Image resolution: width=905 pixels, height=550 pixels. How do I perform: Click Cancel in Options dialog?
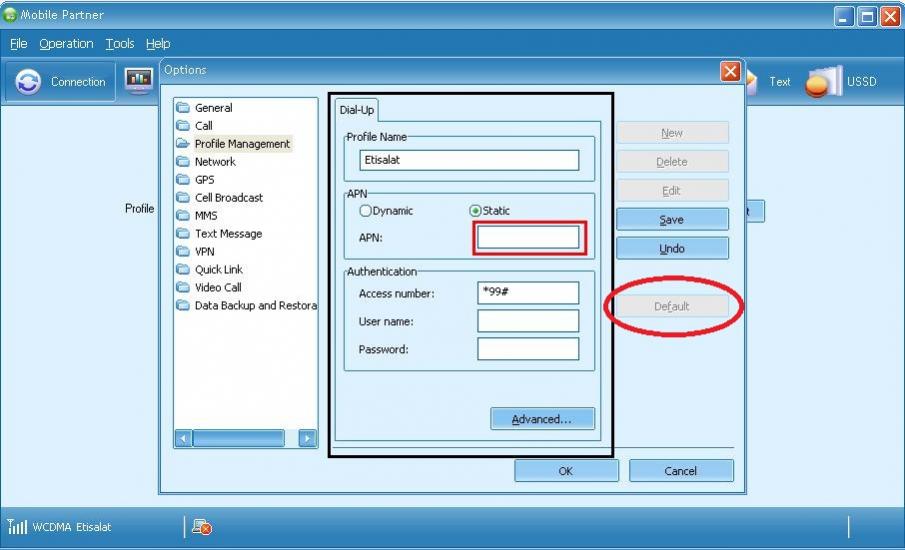(681, 471)
